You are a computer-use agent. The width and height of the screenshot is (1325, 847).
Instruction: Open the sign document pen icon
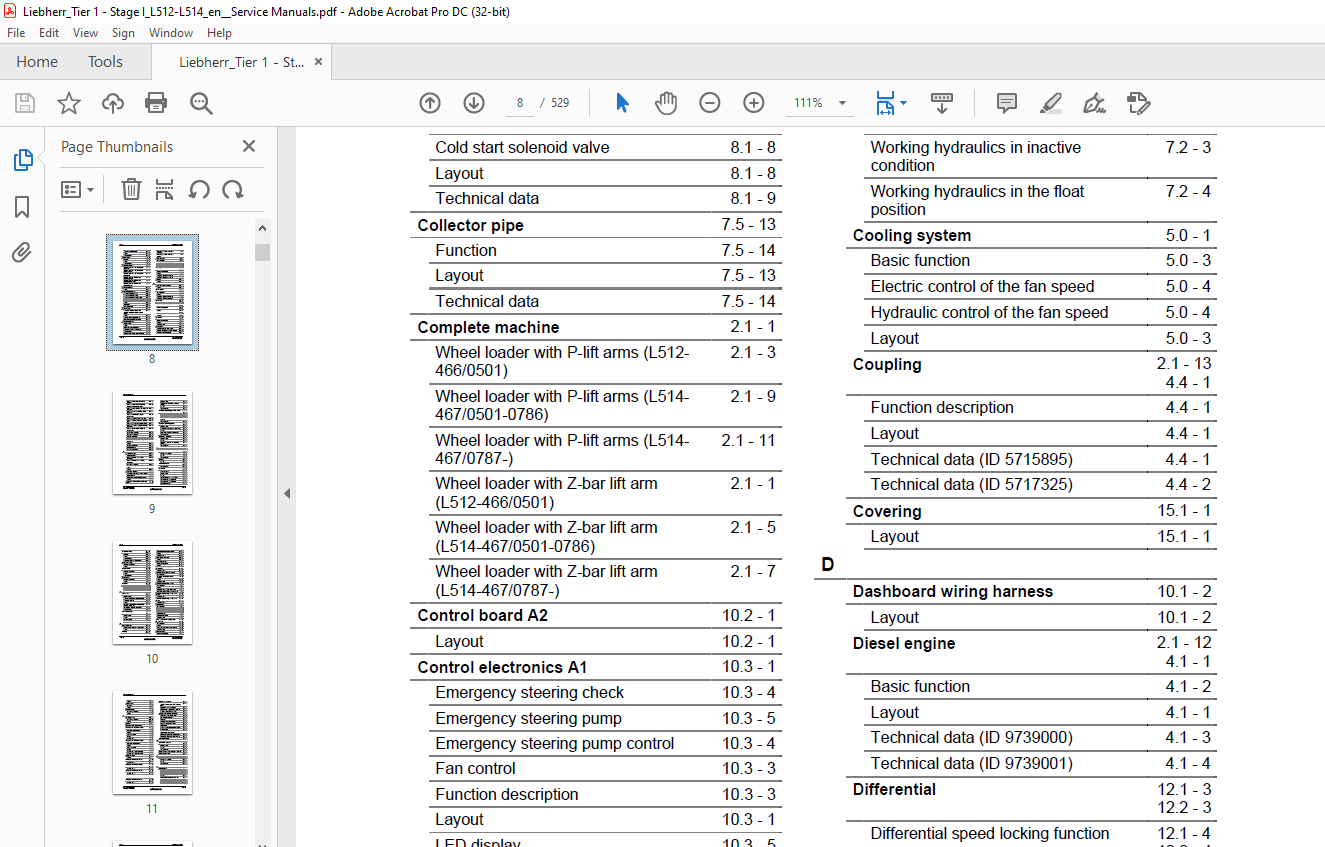1094,103
